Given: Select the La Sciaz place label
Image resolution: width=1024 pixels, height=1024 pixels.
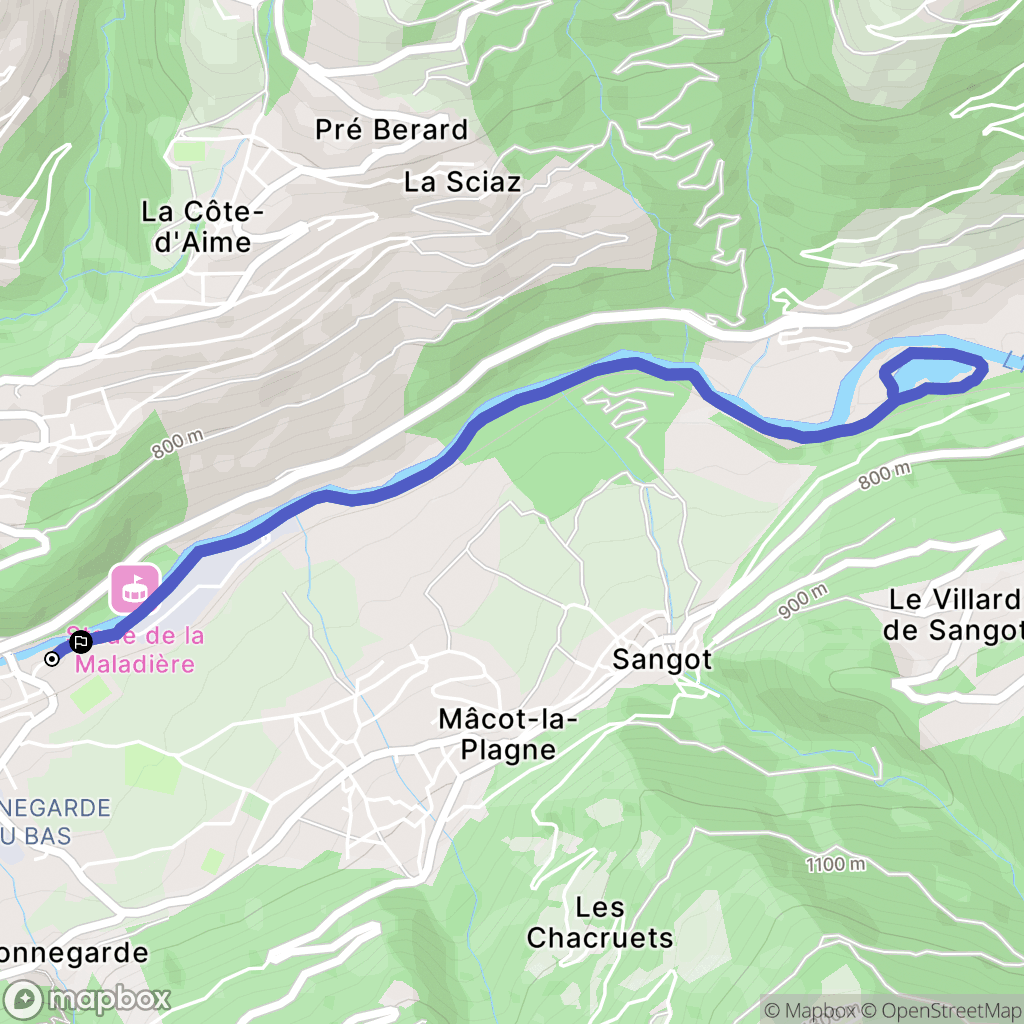Looking at the screenshot, I should click(x=462, y=182).
